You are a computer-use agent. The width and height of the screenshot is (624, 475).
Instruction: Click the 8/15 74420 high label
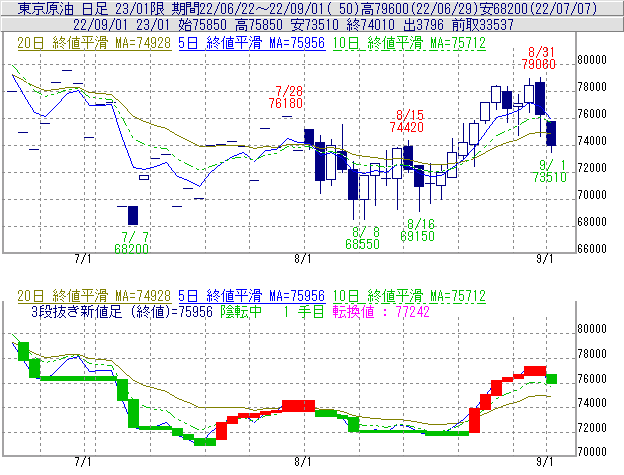(x=407, y=121)
